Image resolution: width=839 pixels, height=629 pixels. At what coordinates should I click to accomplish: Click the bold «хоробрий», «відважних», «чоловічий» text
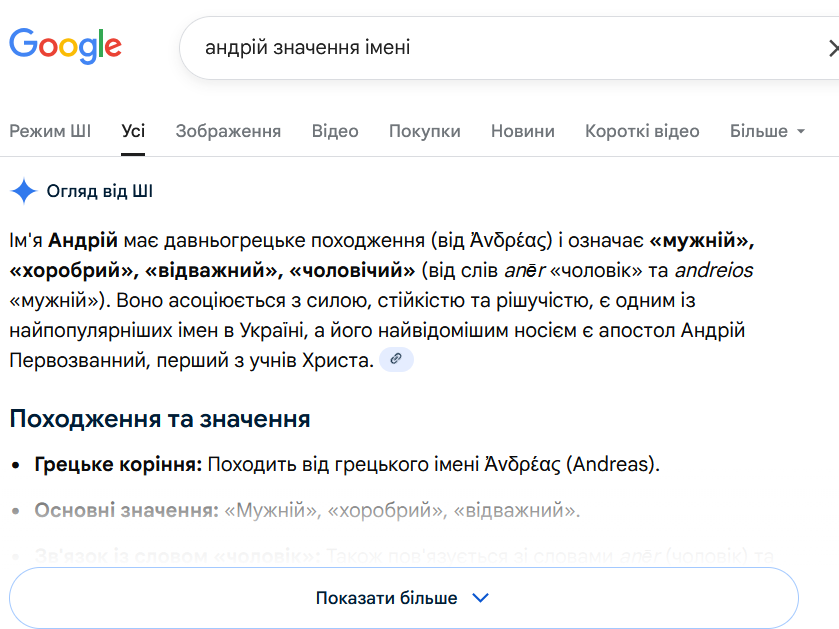[212, 271]
